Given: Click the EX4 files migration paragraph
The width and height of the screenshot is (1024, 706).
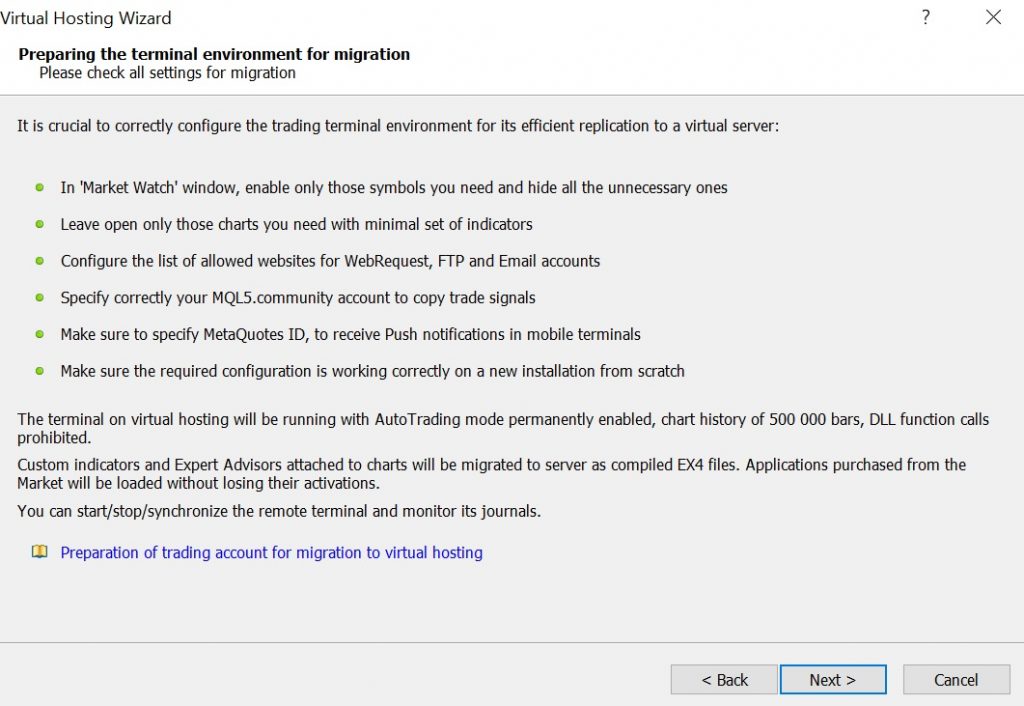Looking at the screenshot, I should coord(491,474).
